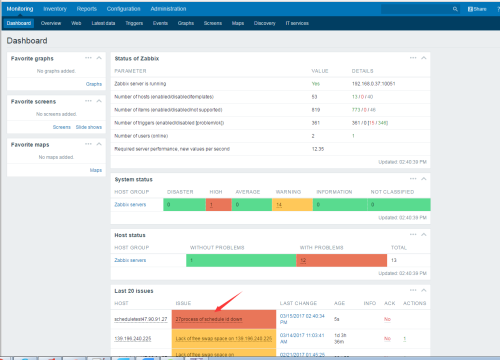Open the scheduletest47.90.91.27 host entry
This screenshot has width=500, height=360.
tap(141, 319)
